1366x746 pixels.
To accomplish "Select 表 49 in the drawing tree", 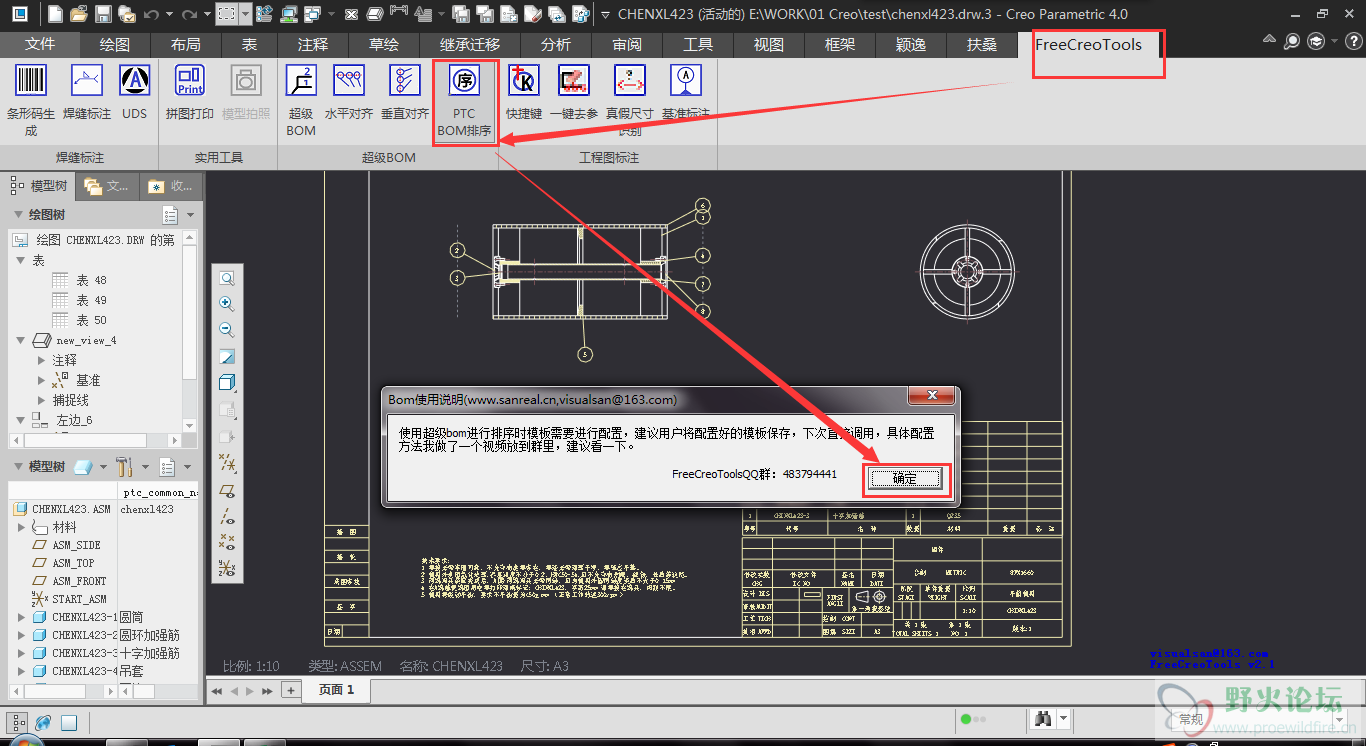I will 91,300.
